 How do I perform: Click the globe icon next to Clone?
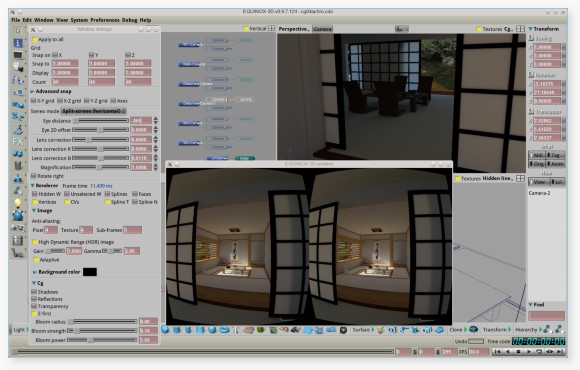[x=473, y=329]
